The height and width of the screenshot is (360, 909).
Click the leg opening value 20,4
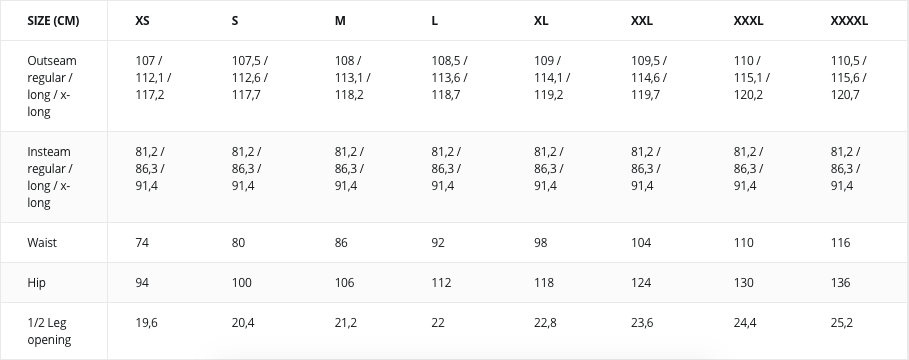(243, 322)
